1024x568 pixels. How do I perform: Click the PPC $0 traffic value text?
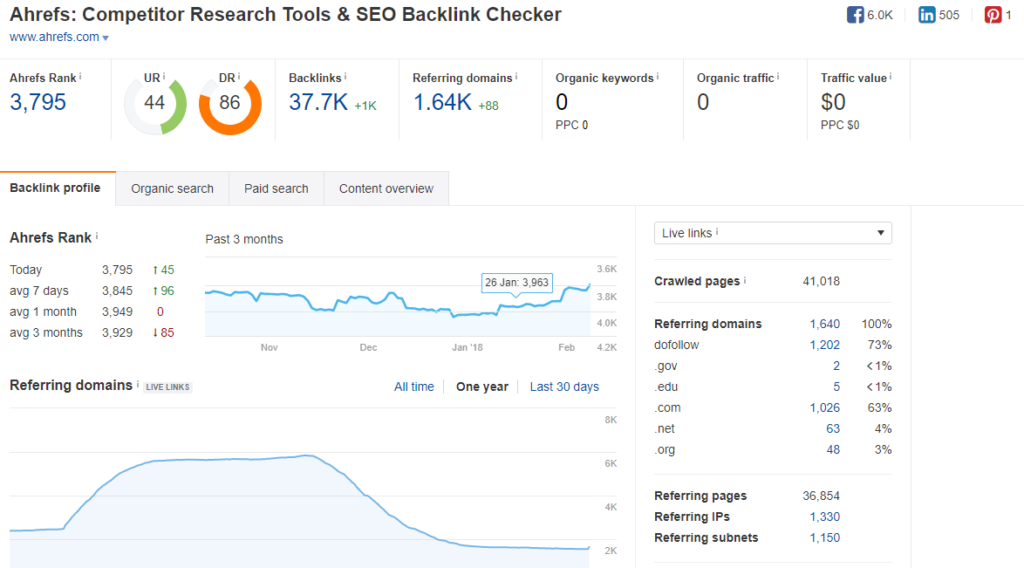[840, 125]
